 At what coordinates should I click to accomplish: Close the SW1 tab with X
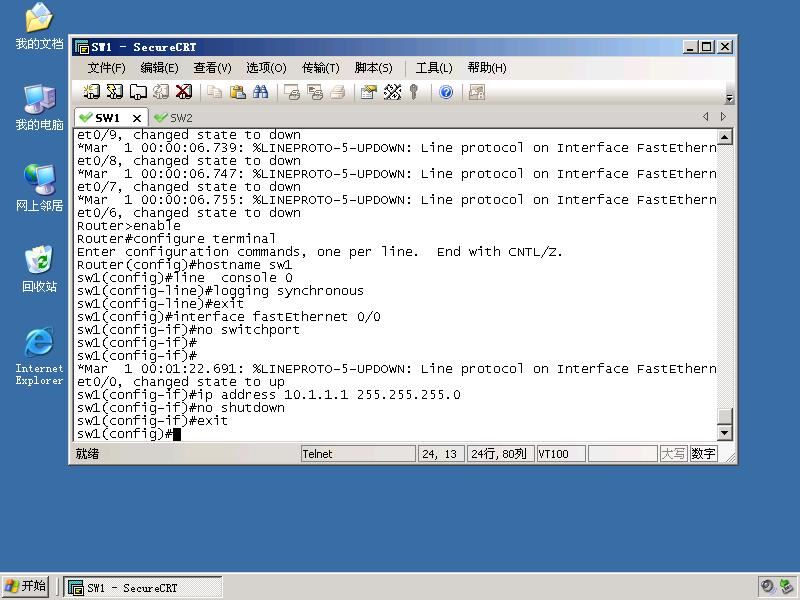tap(137, 118)
